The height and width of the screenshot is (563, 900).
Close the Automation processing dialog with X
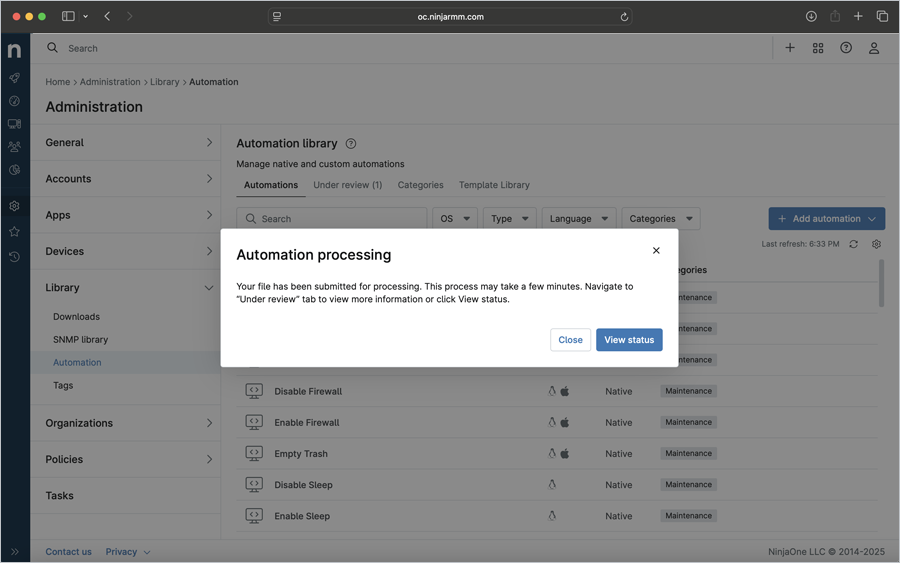coord(656,251)
